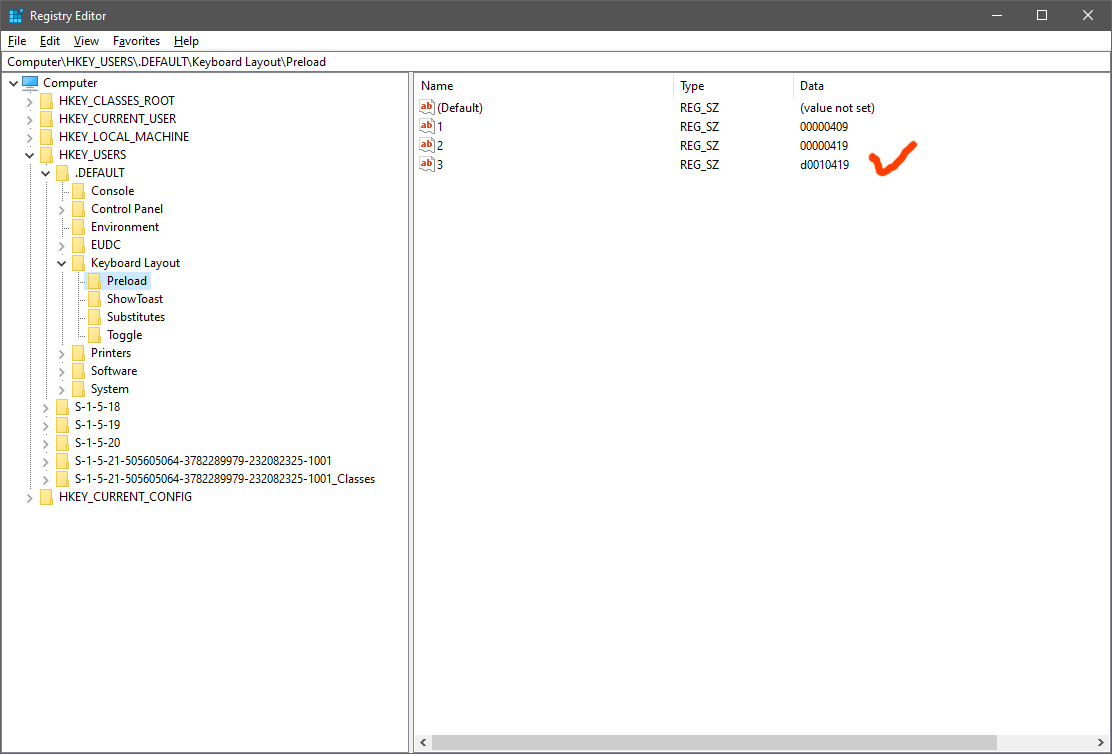Click the .DEFAULT folder icon

coord(63,173)
